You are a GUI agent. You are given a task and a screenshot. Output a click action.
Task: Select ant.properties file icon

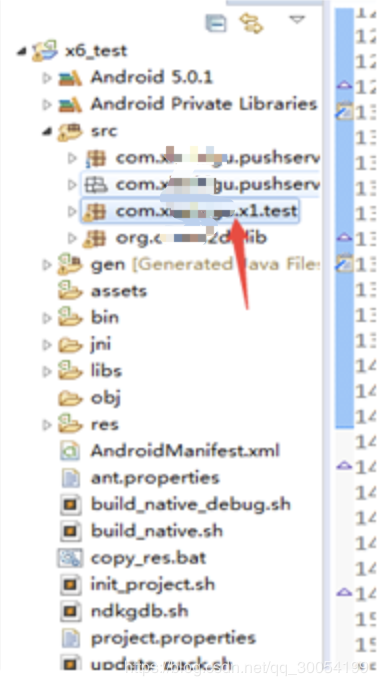(70, 478)
